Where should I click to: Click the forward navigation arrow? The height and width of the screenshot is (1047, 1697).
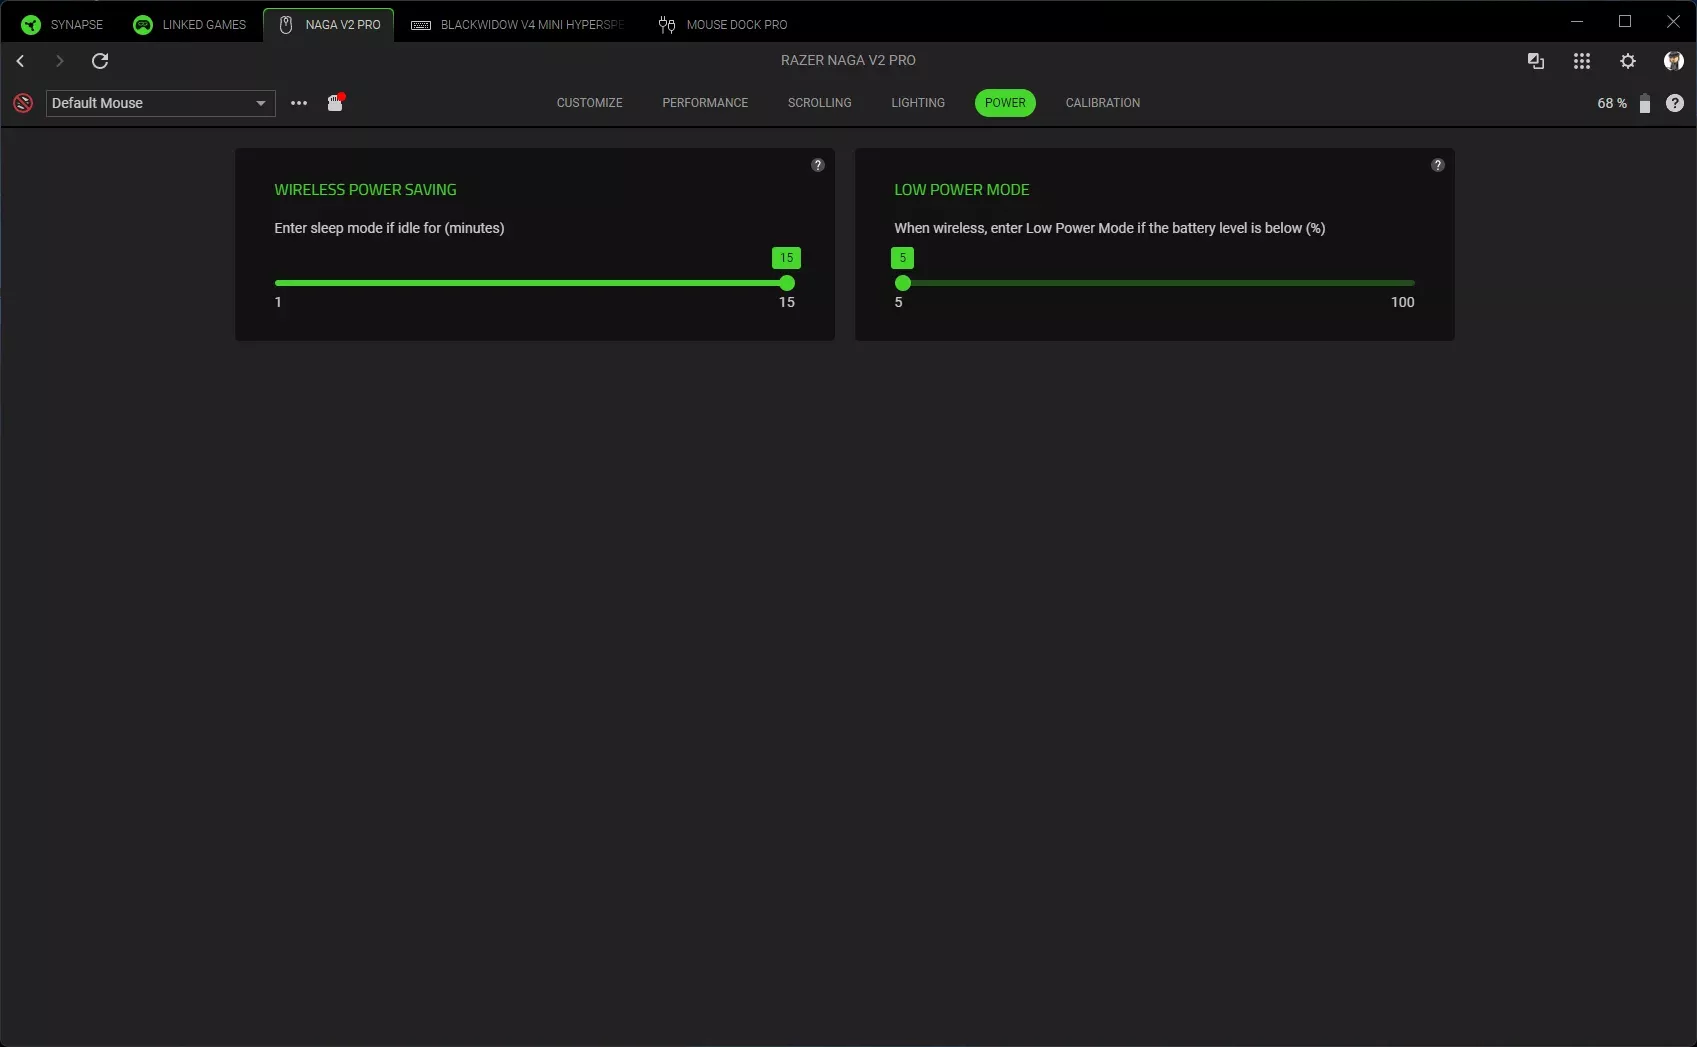pyautogui.click(x=59, y=61)
